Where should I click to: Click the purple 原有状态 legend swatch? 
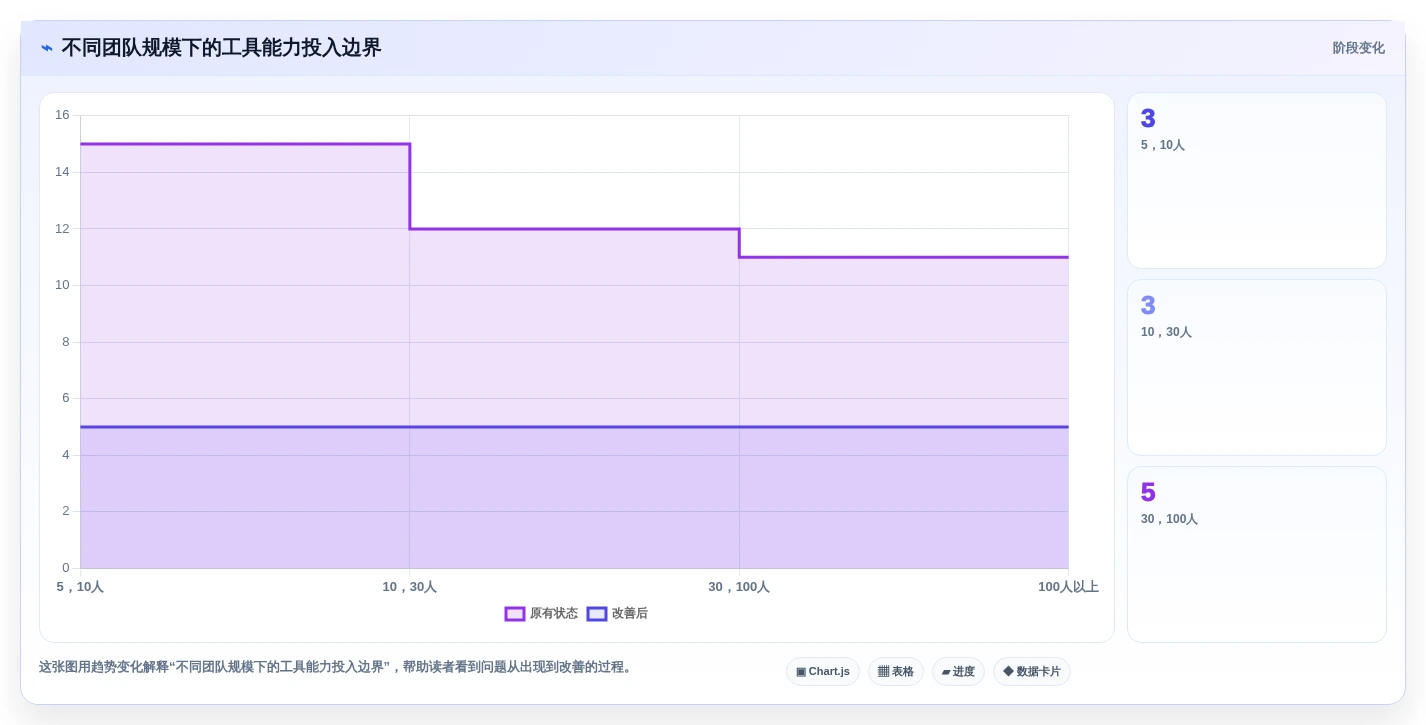tap(515, 614)
